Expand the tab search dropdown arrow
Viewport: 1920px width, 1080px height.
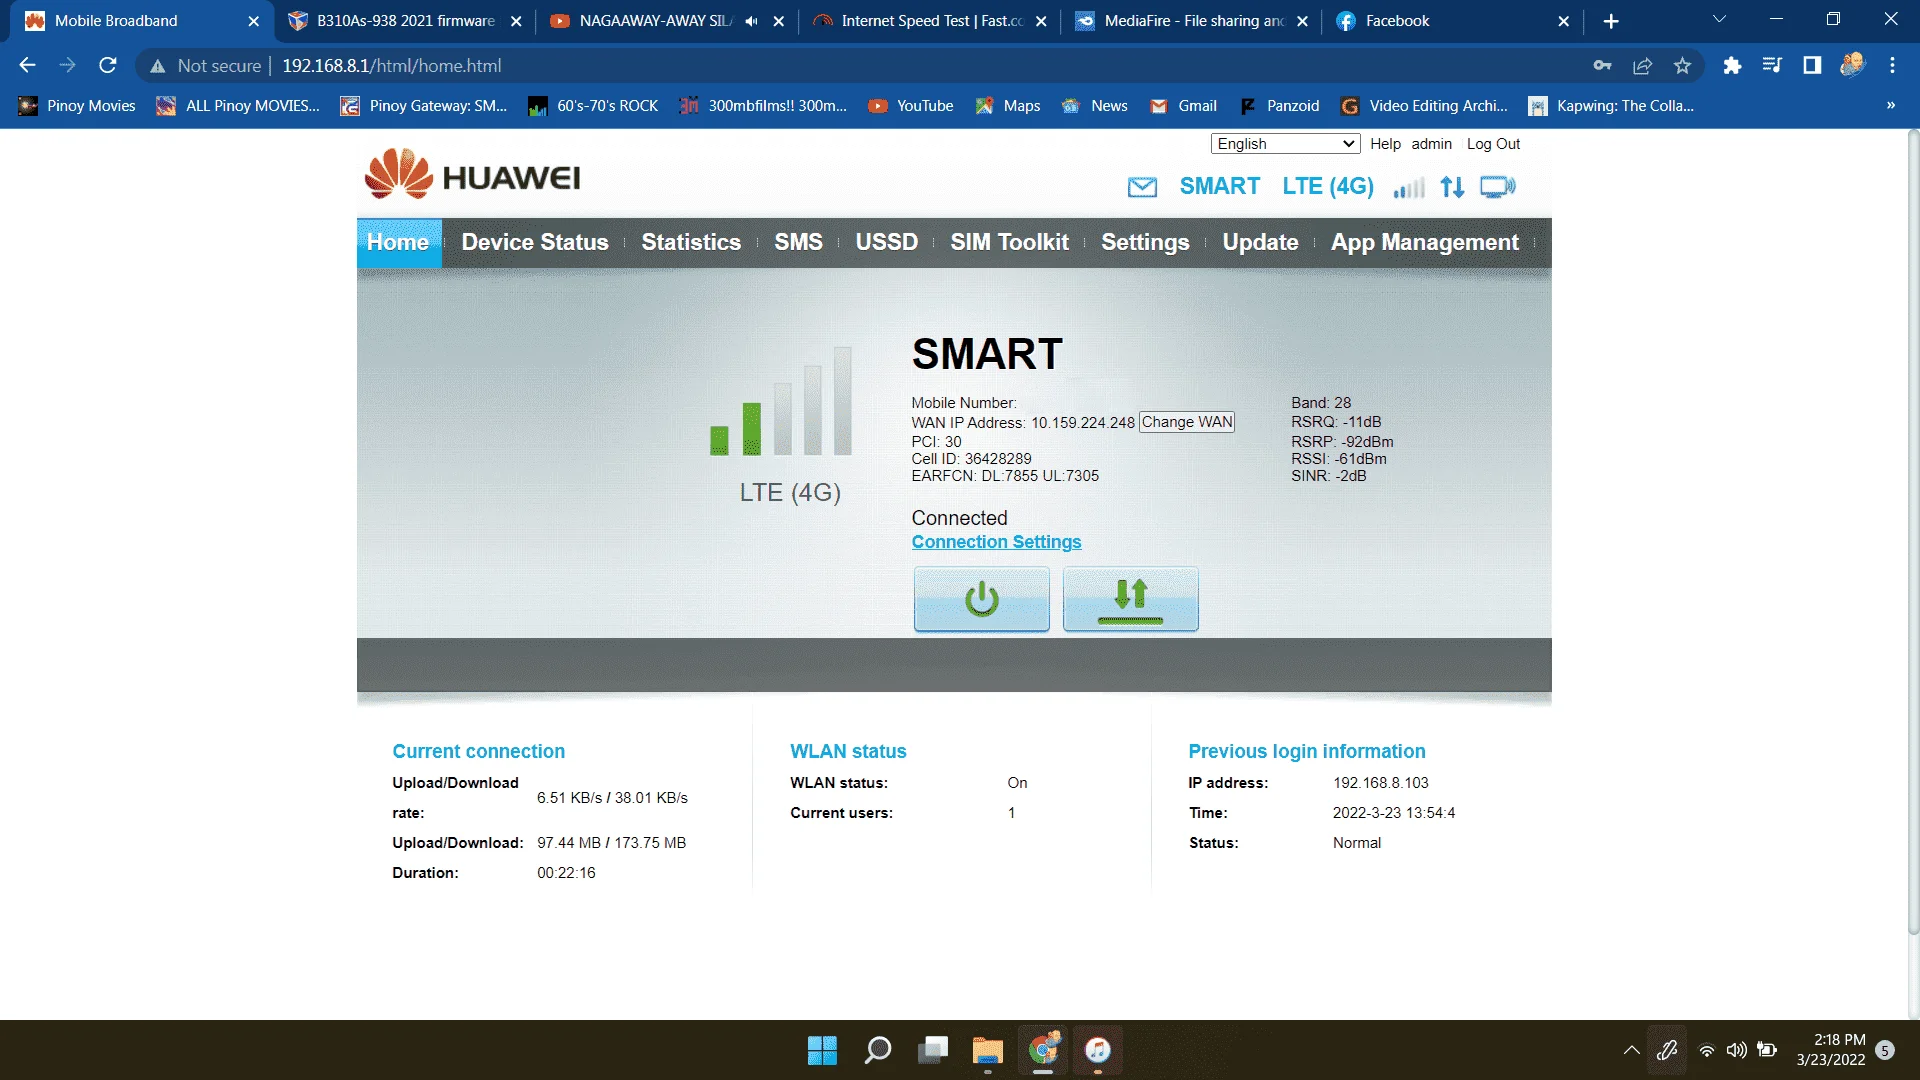[x=1719, y=20]
